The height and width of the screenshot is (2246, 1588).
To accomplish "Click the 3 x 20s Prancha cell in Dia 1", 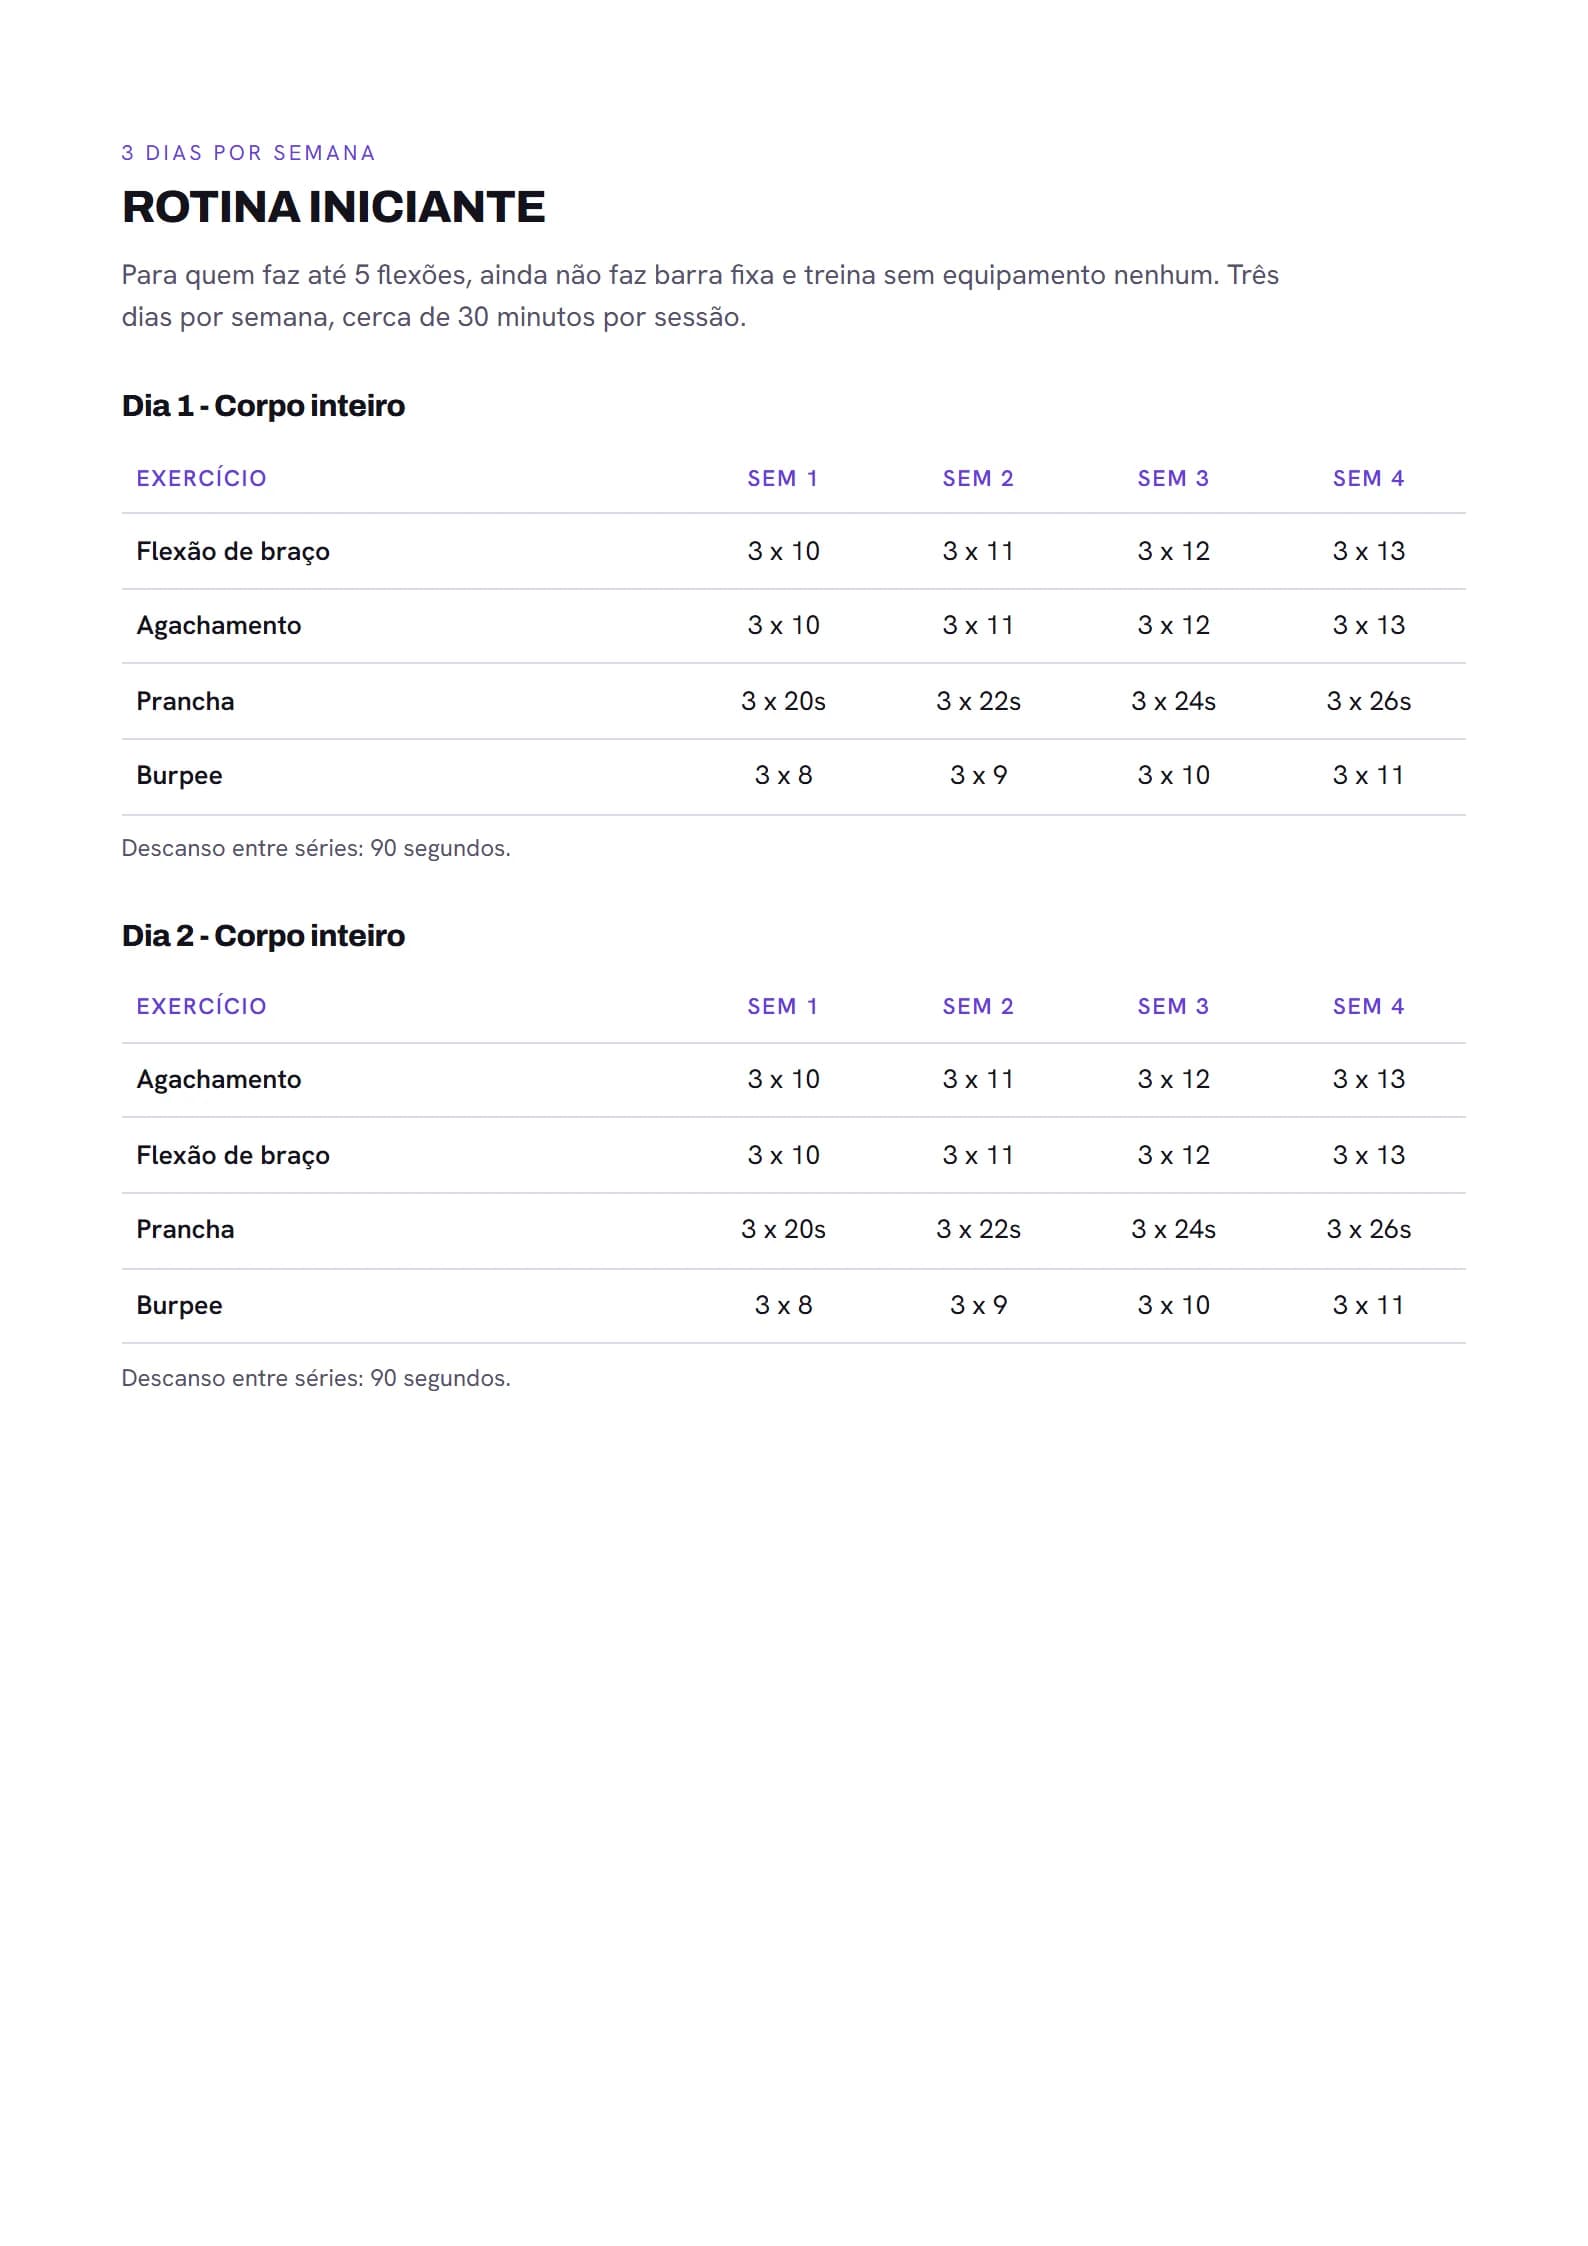I will [783, 701].
